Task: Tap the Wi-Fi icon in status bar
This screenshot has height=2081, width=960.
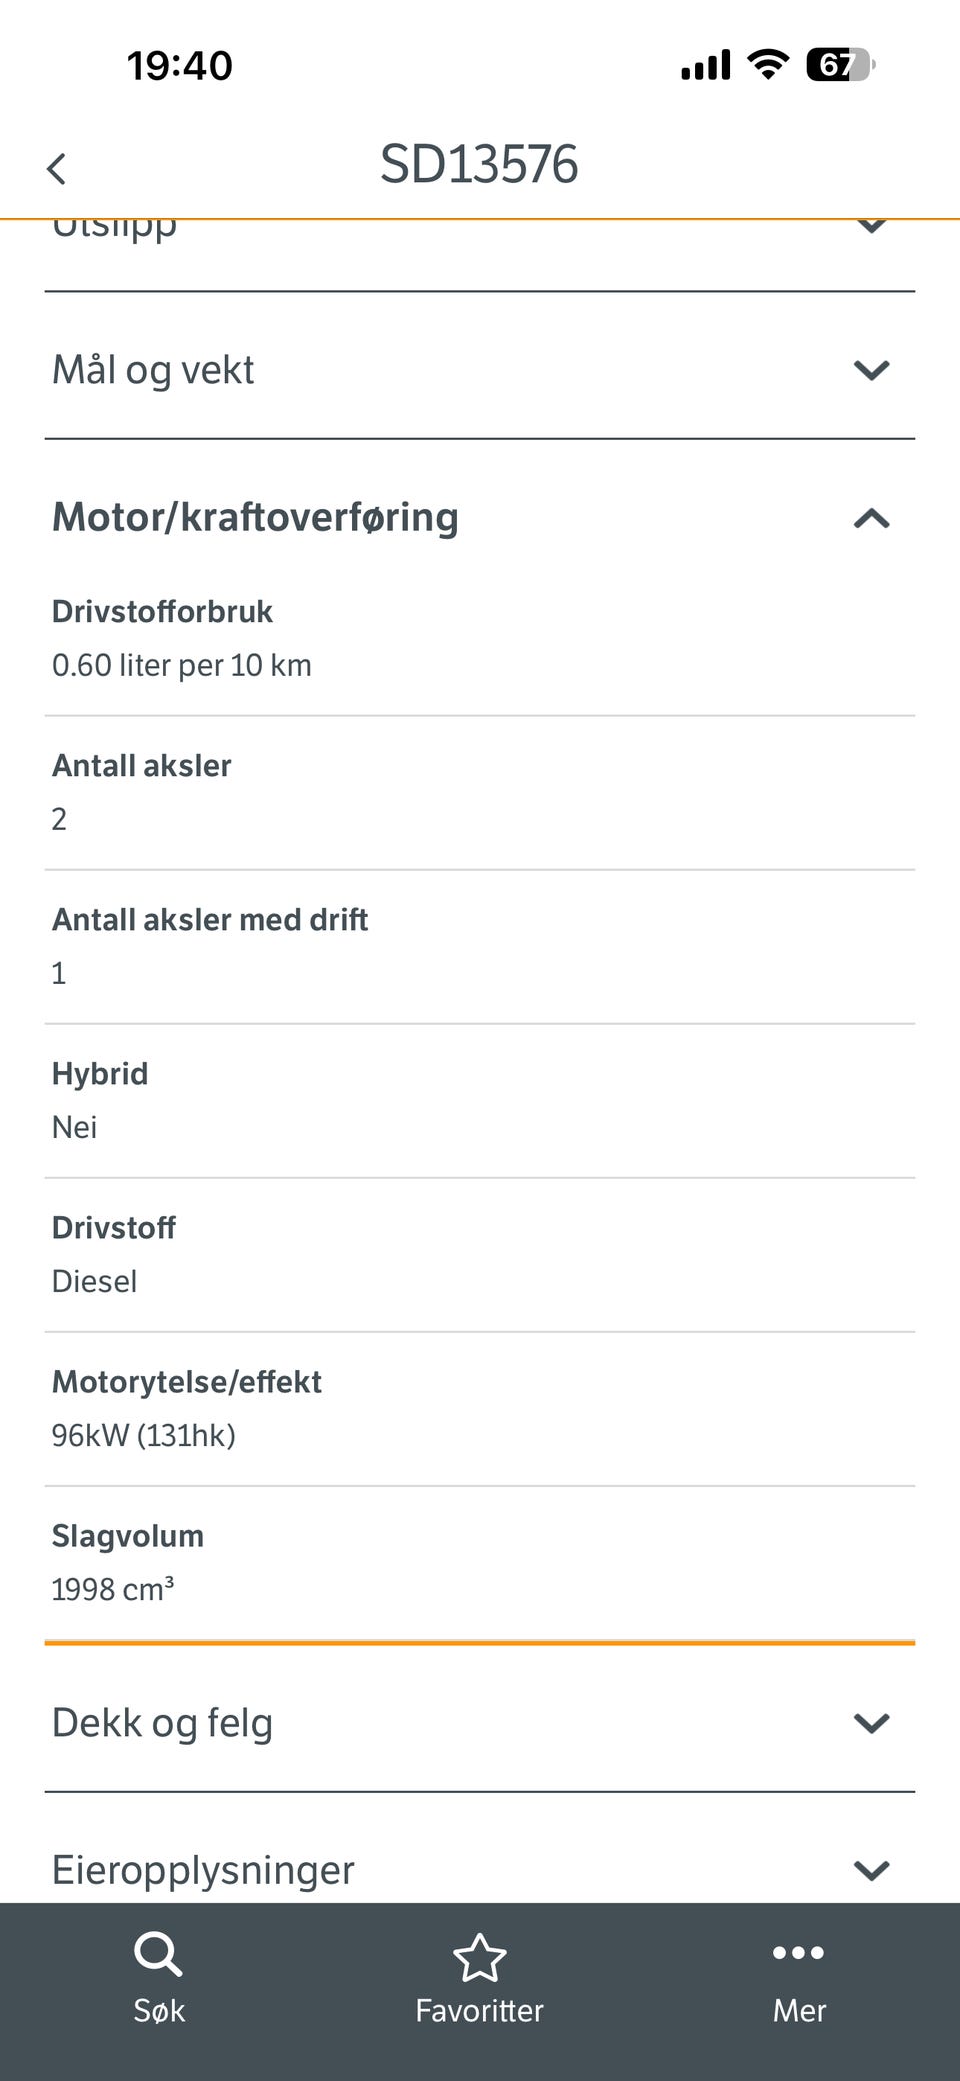Action: [768, 65]
